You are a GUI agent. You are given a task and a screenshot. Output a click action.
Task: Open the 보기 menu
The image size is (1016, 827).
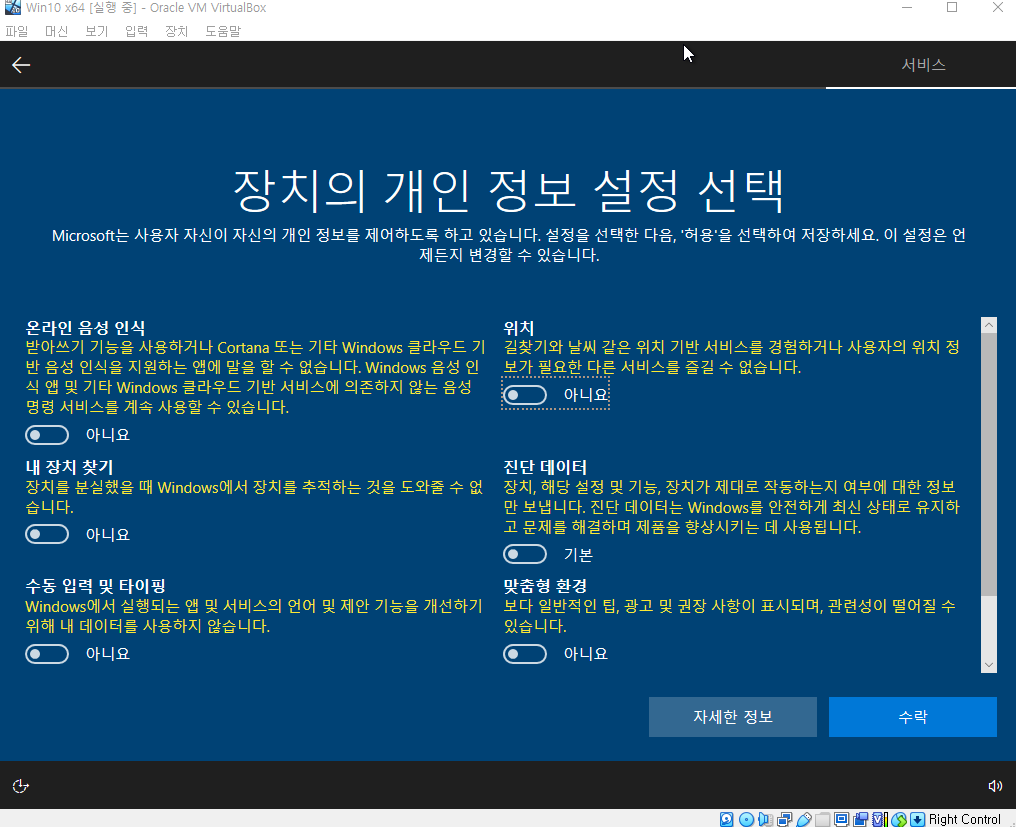point(97,31)
